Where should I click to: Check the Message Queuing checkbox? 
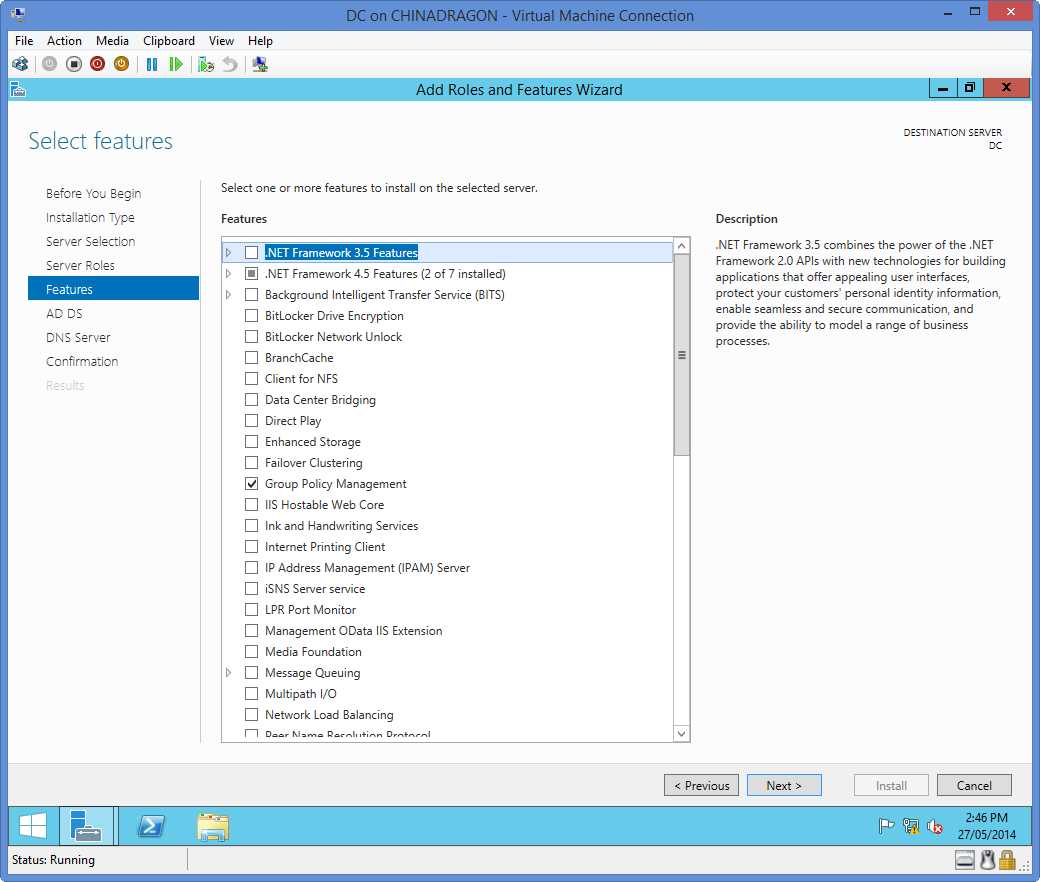(251, 672)
